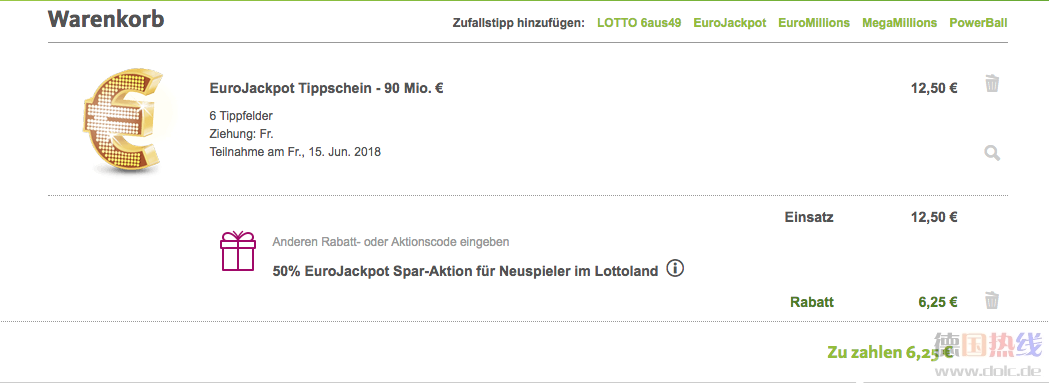Open 'Anderen Rabatt- oder Aktionscode eingeben'
The width and height of the screenshot is (1049, 383).
coord(391,242)
